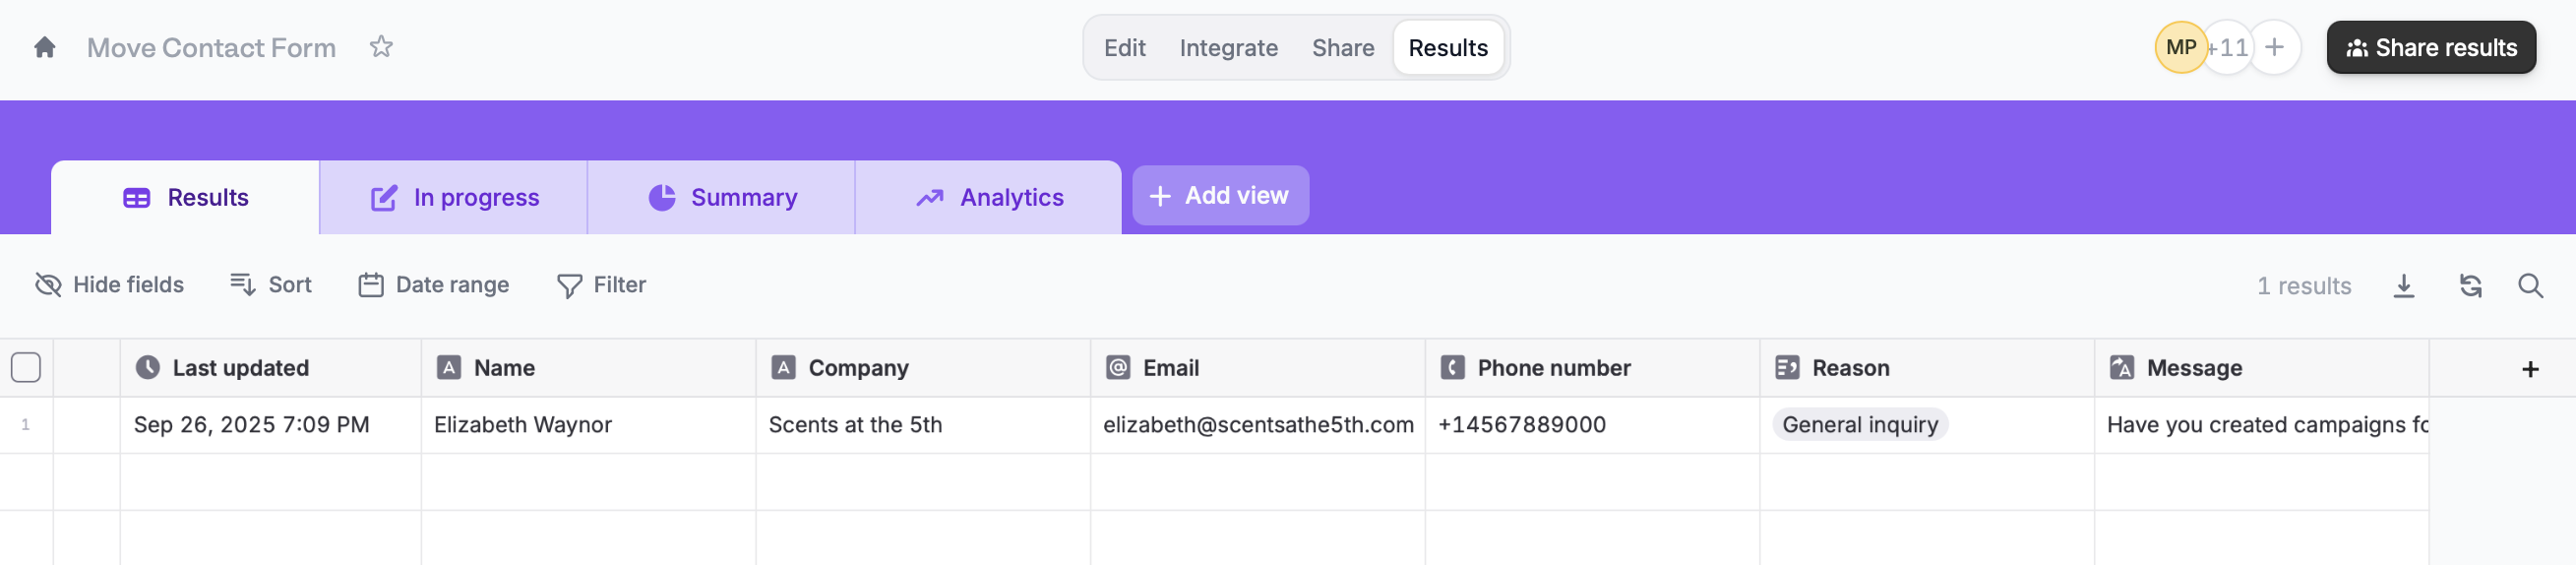Star the Move Contact Form
This screenshot has width=2576, height=565.
click(x=381, y=47)
